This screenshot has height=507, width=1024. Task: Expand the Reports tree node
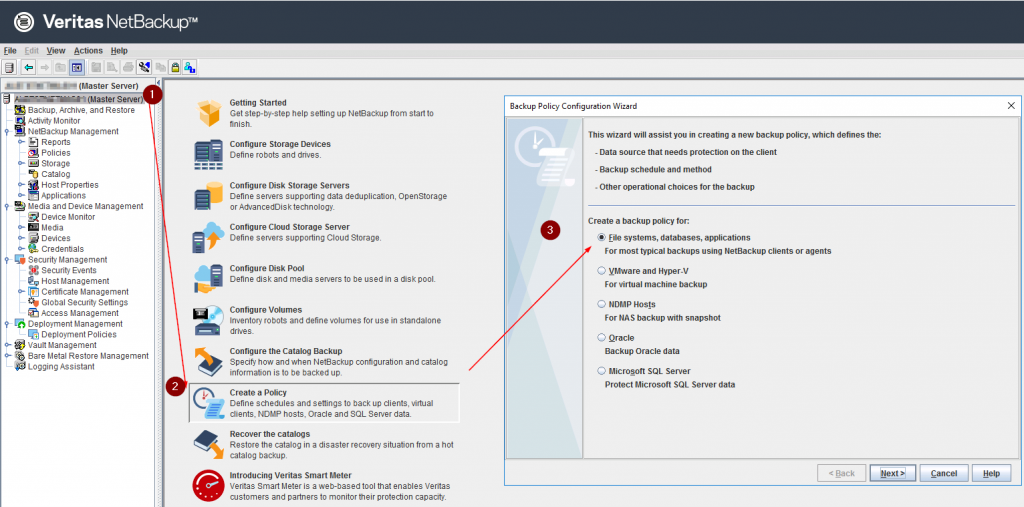20,142
